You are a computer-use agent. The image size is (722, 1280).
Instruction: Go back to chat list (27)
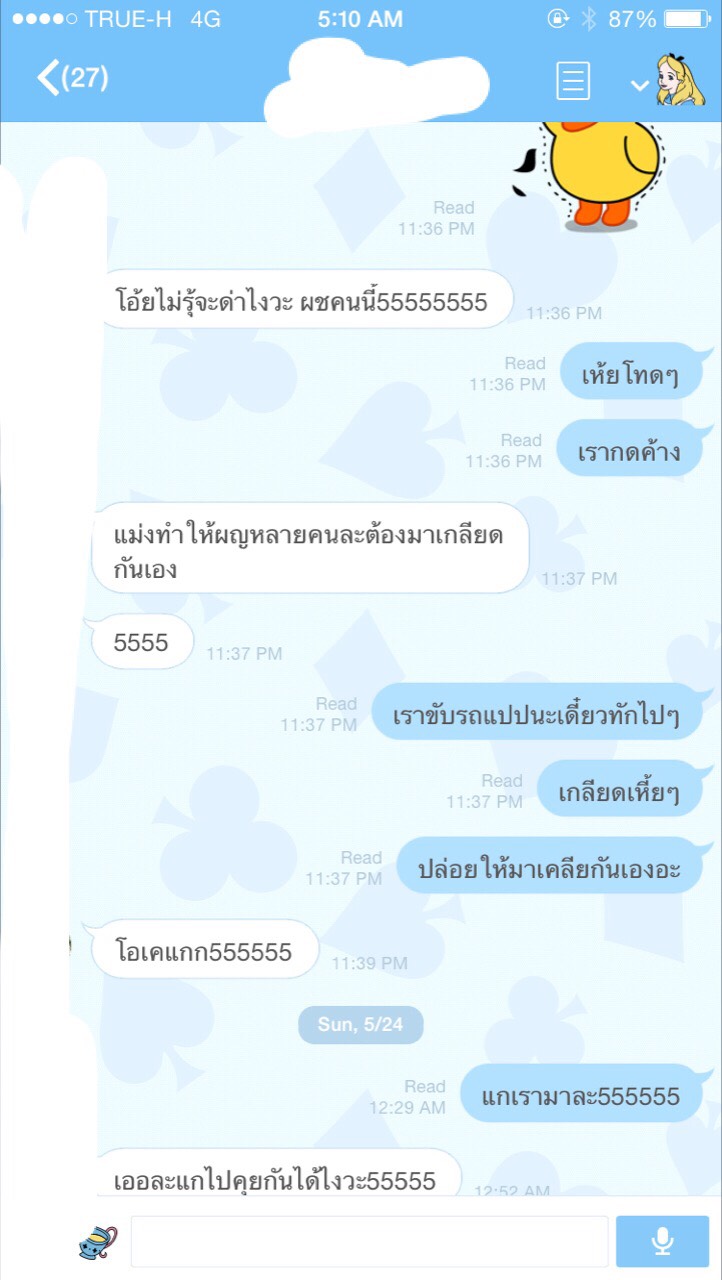(x=72, y=78)
